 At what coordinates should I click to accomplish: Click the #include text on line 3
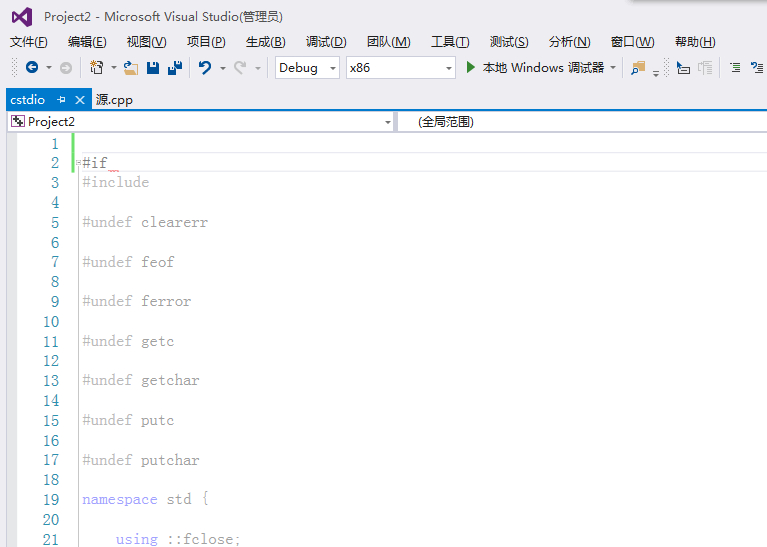pyautogui.click(x=116, y=182)
